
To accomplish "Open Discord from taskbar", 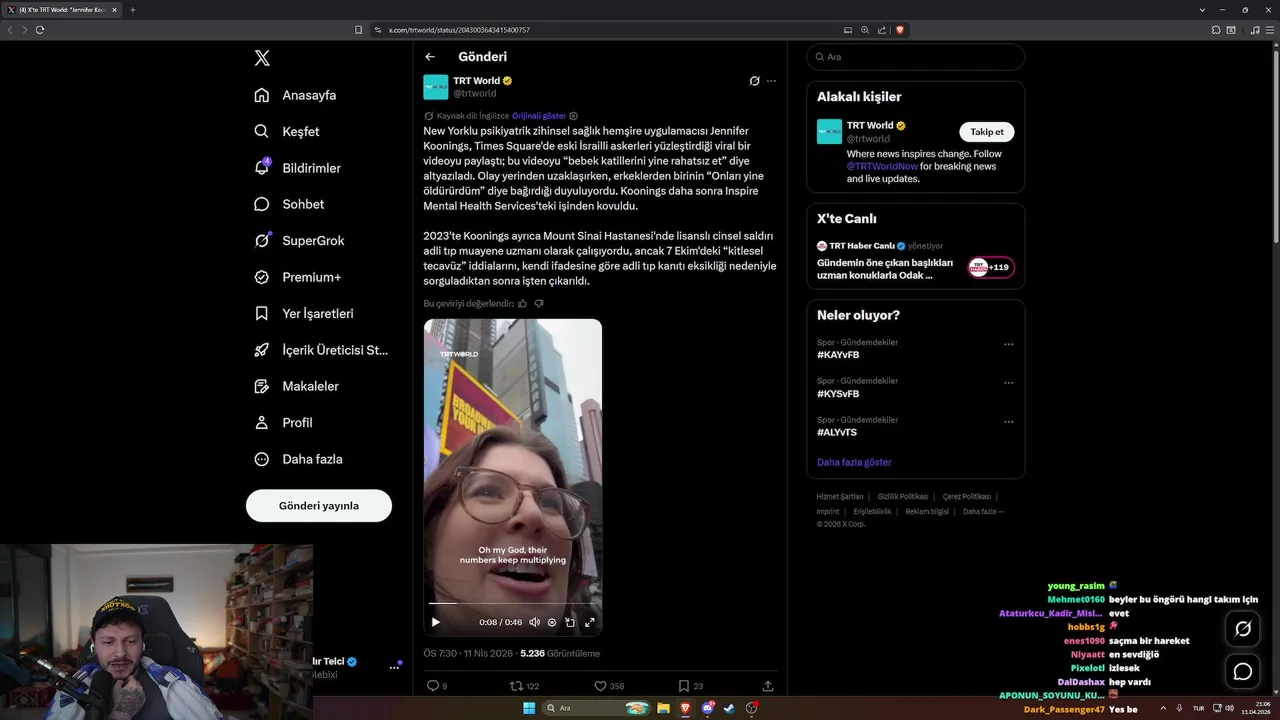I will pos(708,708).
